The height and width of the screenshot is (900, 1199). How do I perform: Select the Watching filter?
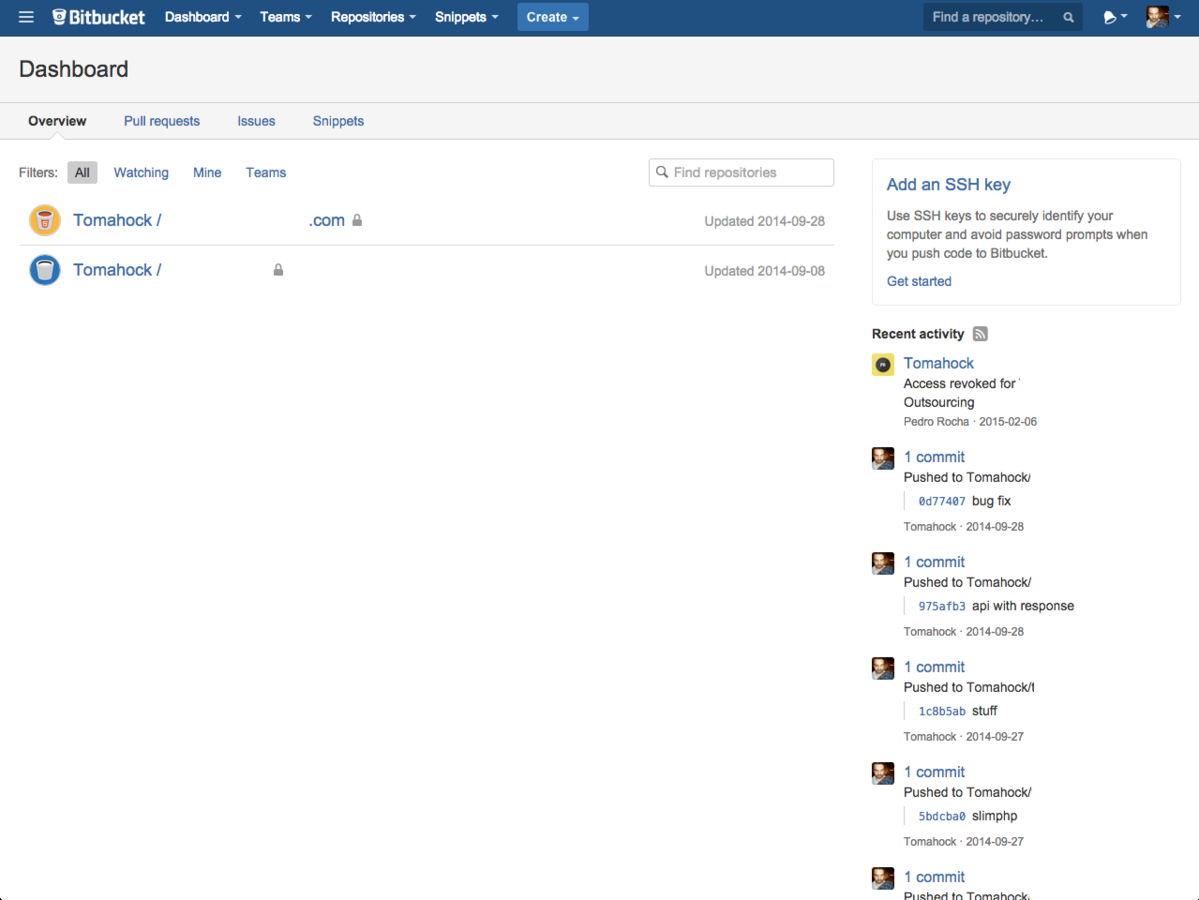click(141, 172)
